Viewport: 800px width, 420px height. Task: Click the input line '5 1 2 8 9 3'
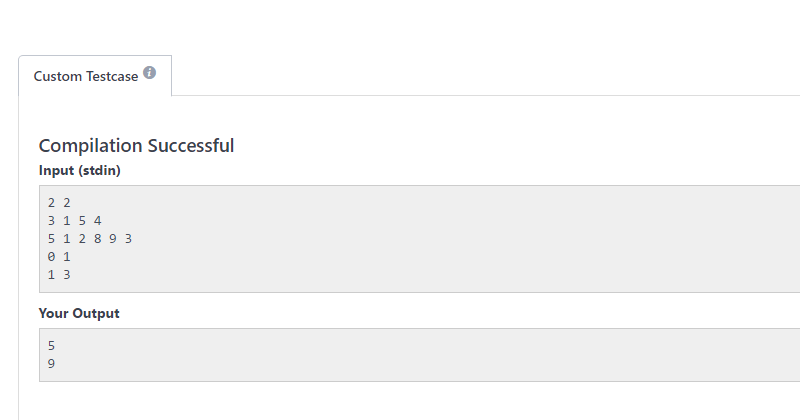[90, 238]
